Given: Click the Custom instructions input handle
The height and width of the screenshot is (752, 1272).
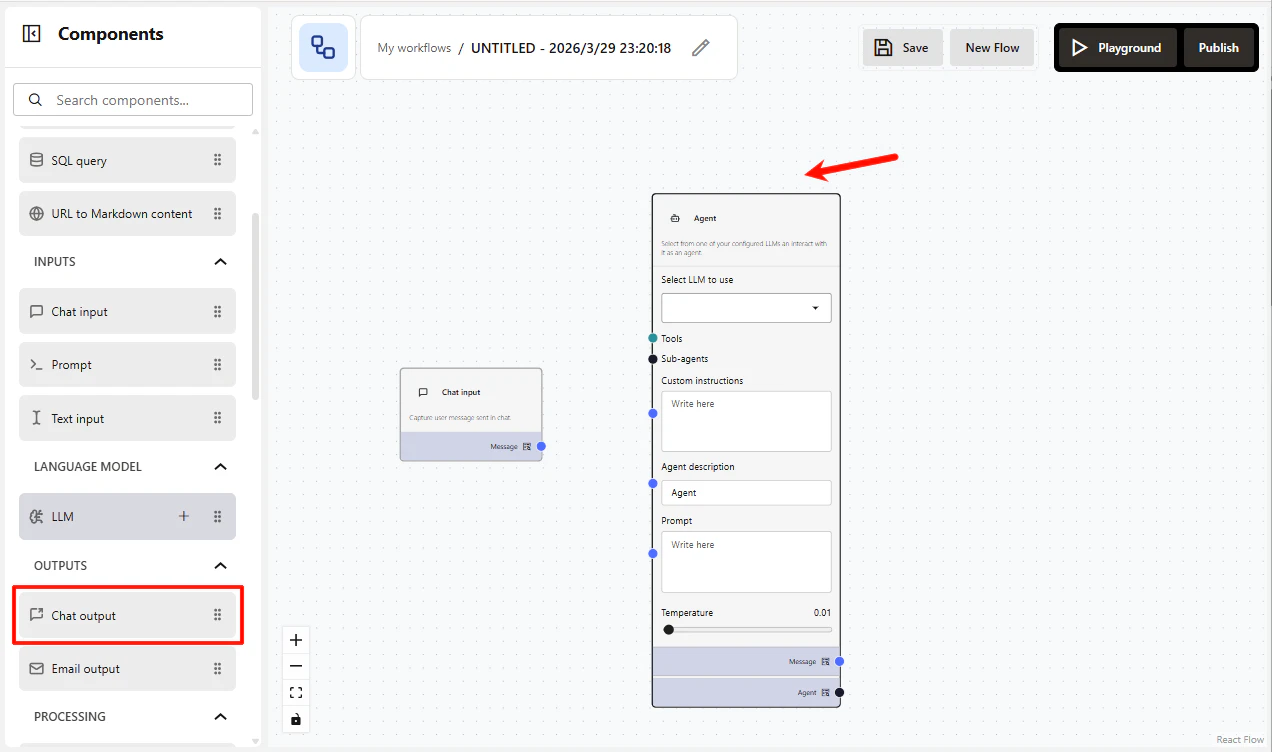Looking at the screenshot, I should pyautogui.click(x=653, y=413).
